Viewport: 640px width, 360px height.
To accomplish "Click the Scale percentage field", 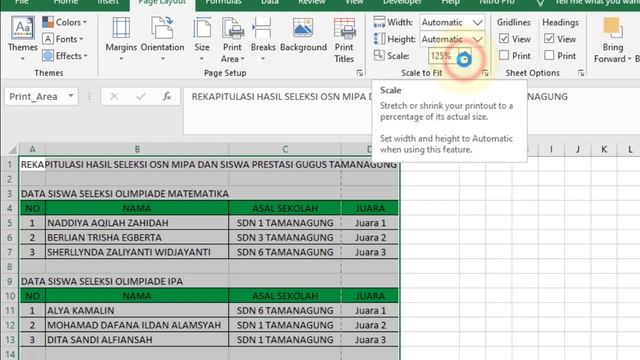I will click(442, 56).
